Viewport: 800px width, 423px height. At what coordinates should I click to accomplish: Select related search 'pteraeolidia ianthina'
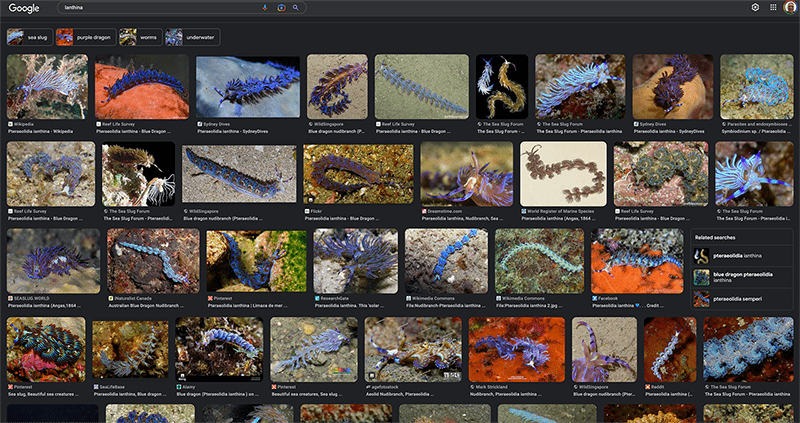pyautogui.click(x=742, y=256)
